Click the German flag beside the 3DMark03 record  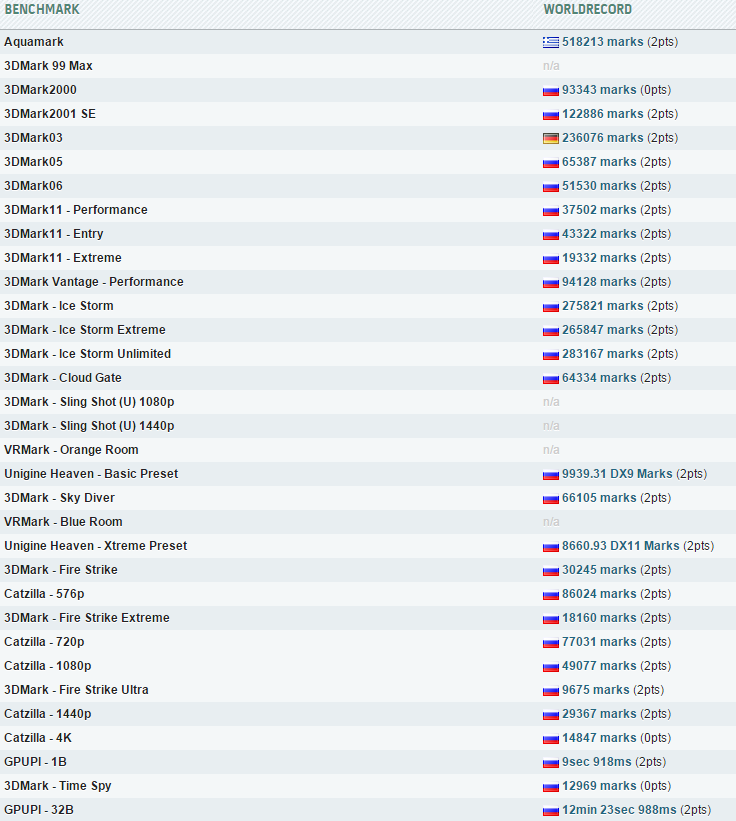pos(550,138)
